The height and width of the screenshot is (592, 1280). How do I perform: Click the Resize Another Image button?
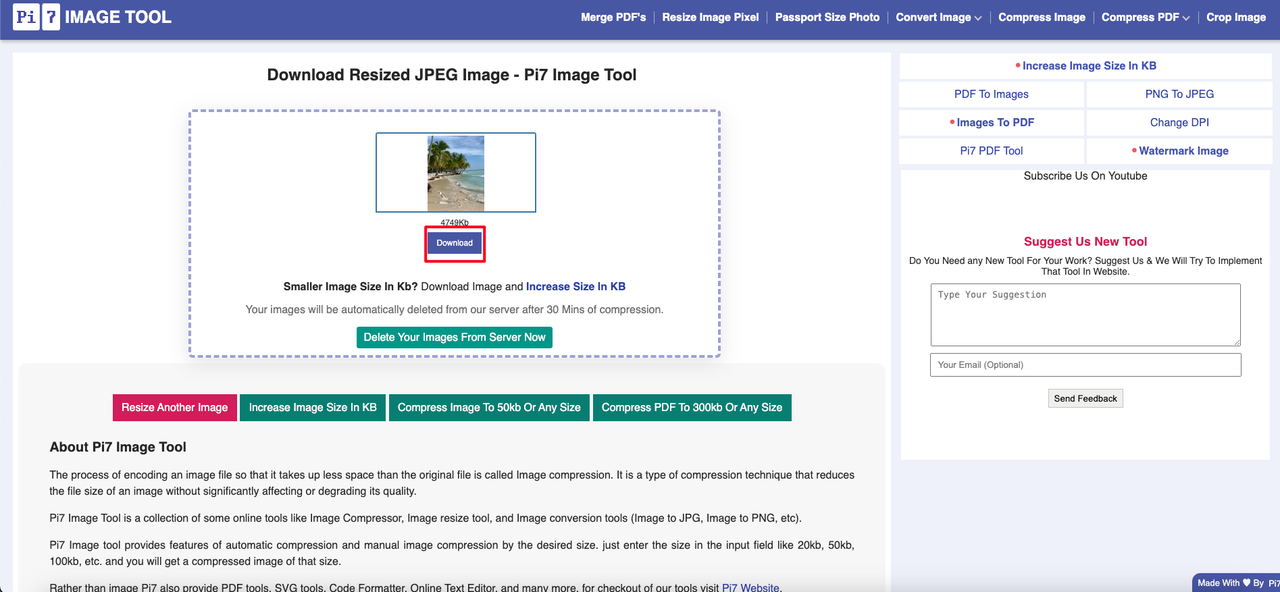pos(174,407)
